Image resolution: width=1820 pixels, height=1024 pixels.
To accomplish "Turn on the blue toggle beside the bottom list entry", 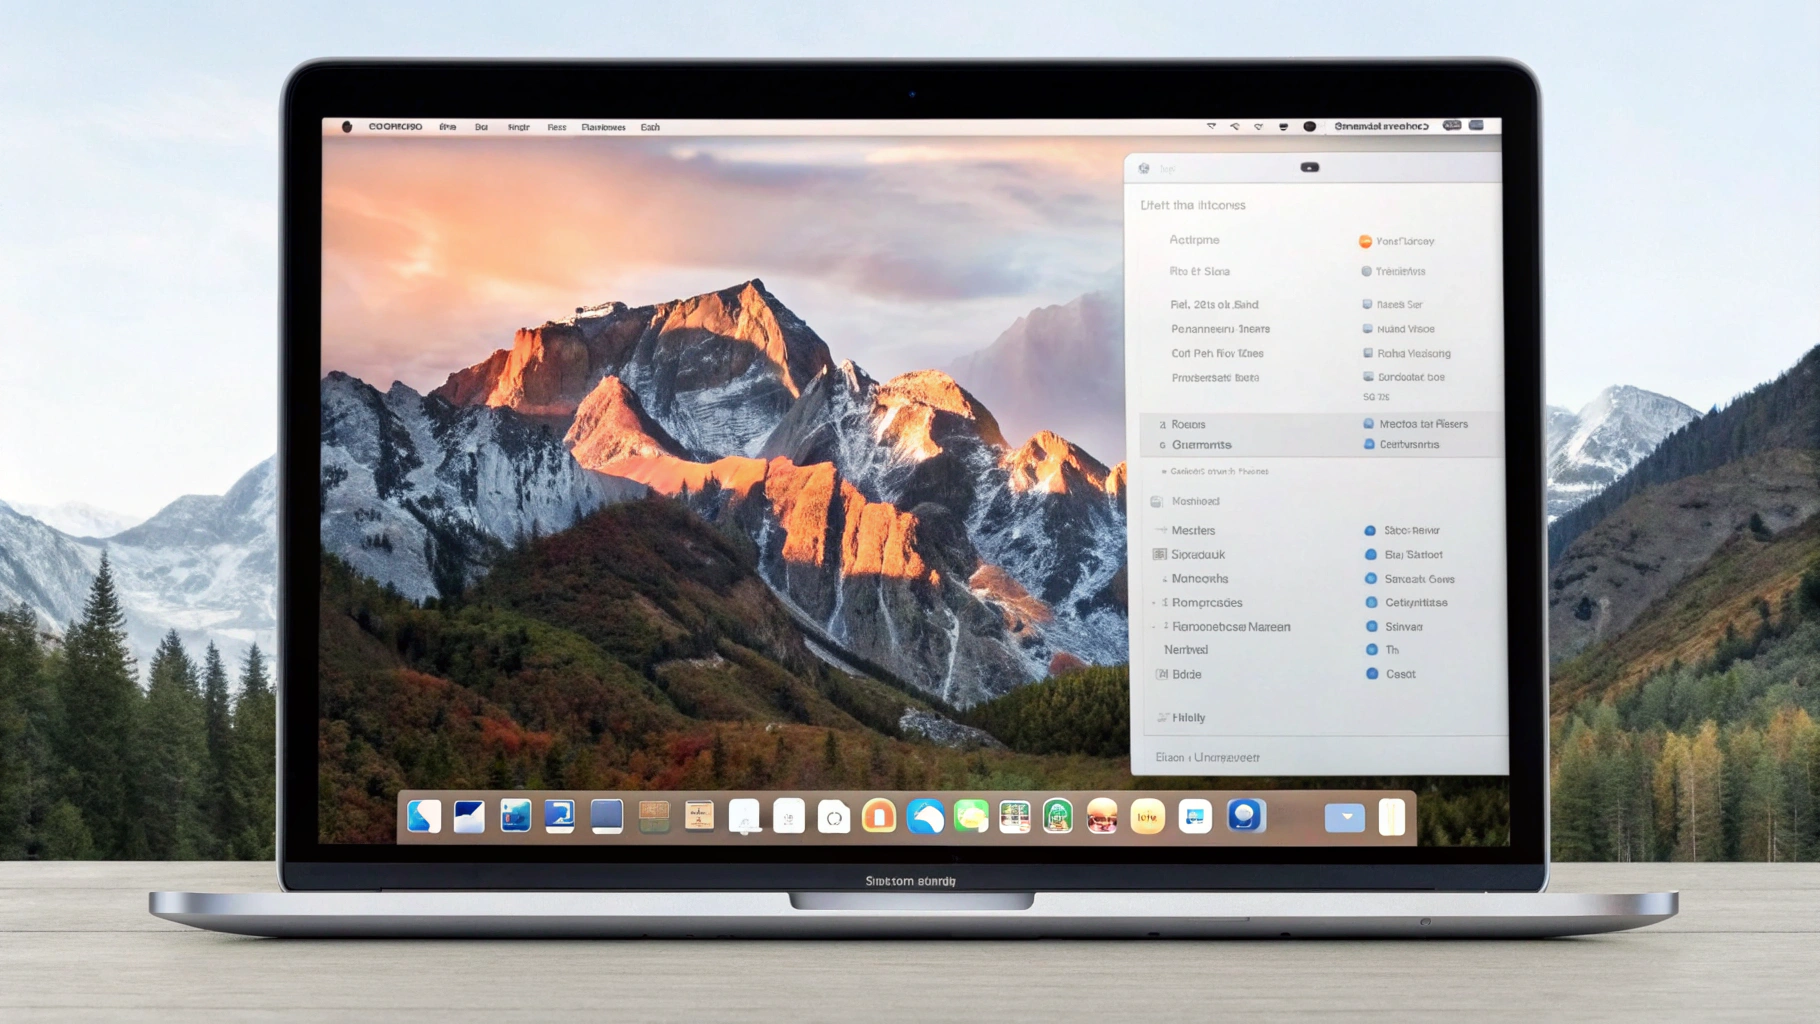I will tap(1372, 673).
